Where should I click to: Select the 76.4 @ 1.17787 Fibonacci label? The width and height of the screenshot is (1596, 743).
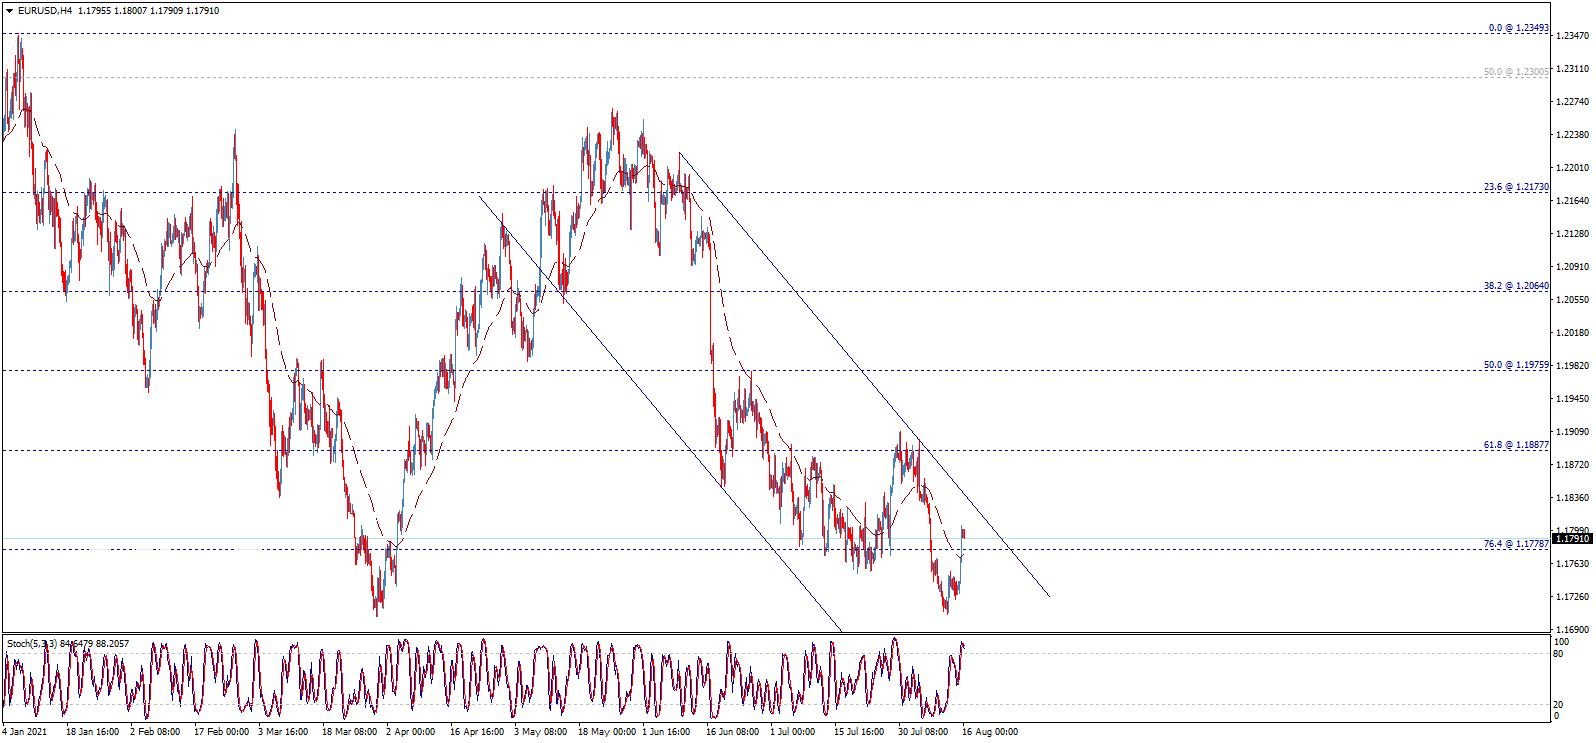click(1515, 544)
